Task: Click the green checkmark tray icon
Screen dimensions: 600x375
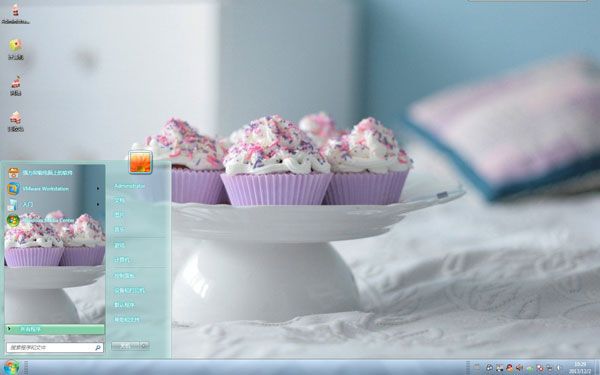Action: click(x=530, y=368)
